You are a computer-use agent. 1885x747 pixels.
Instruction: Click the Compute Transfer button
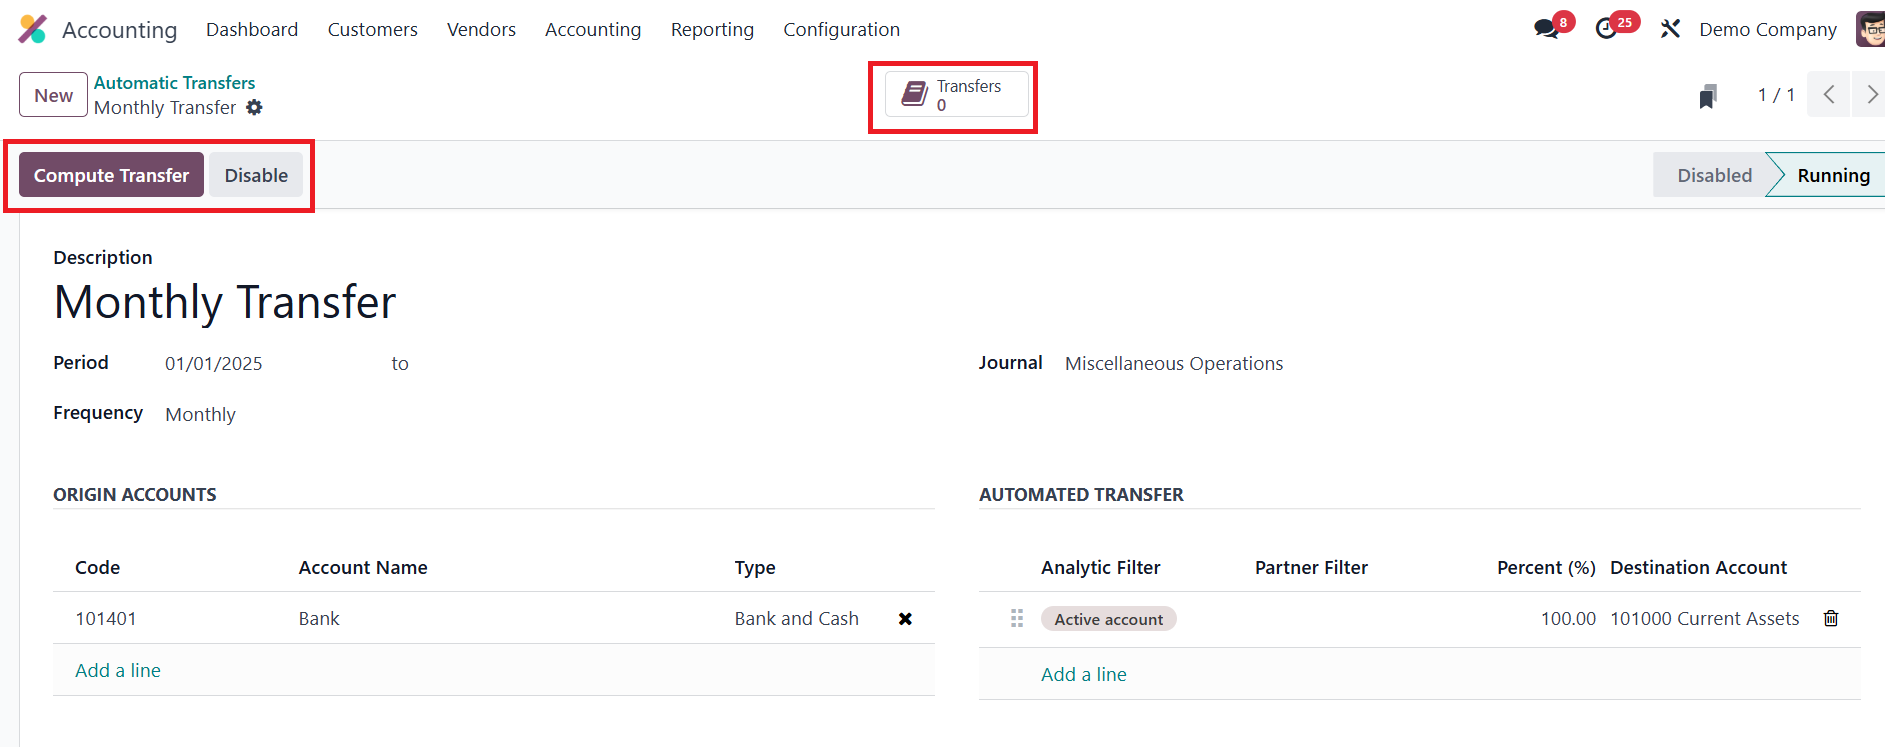click(x=111, y=175)
